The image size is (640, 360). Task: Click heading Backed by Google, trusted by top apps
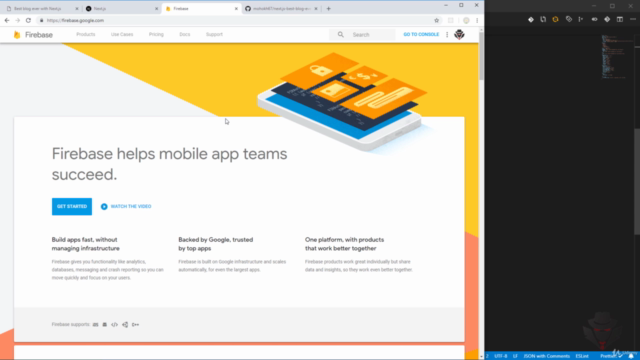click(x=216, y=244)
